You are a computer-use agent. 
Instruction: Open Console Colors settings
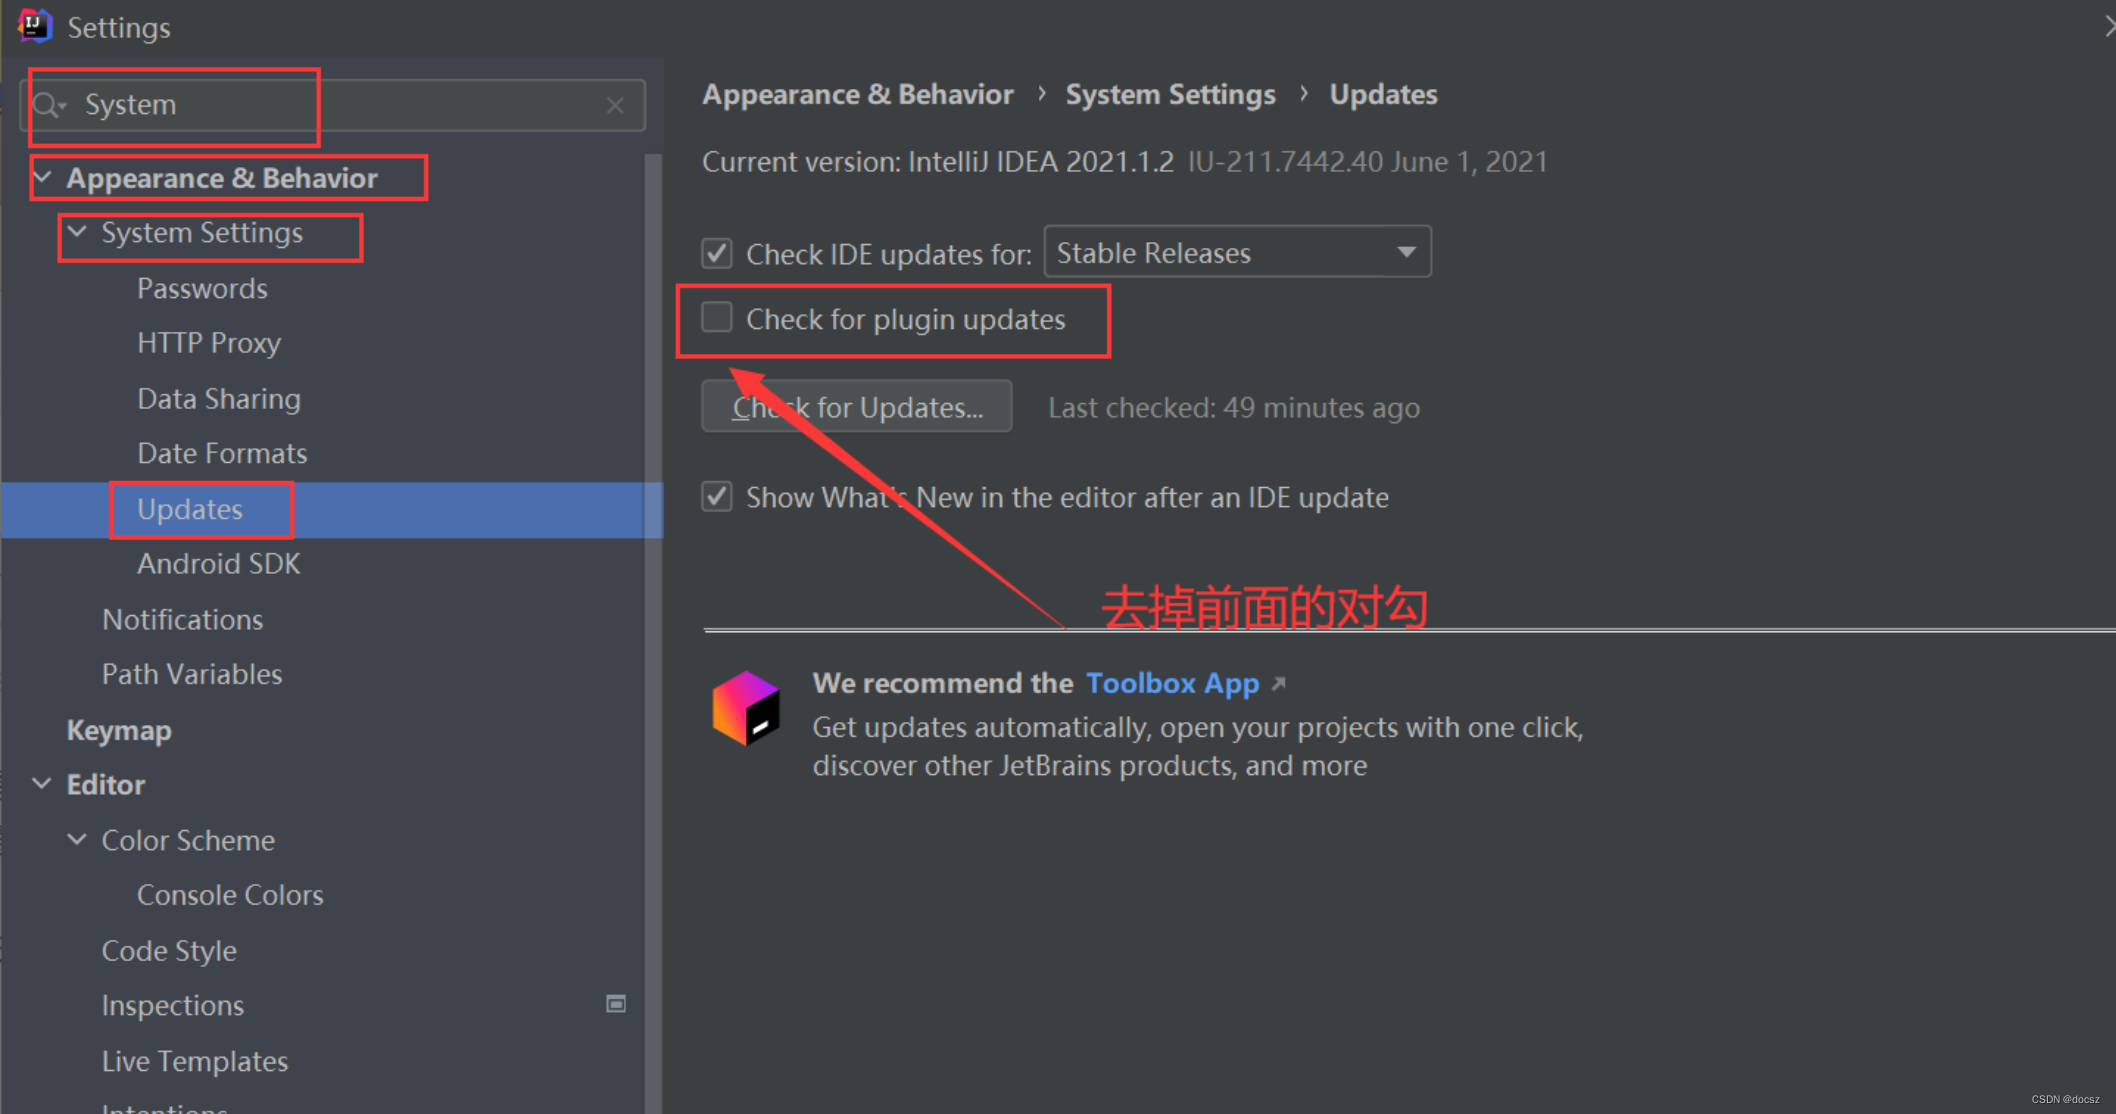point(230,895)
